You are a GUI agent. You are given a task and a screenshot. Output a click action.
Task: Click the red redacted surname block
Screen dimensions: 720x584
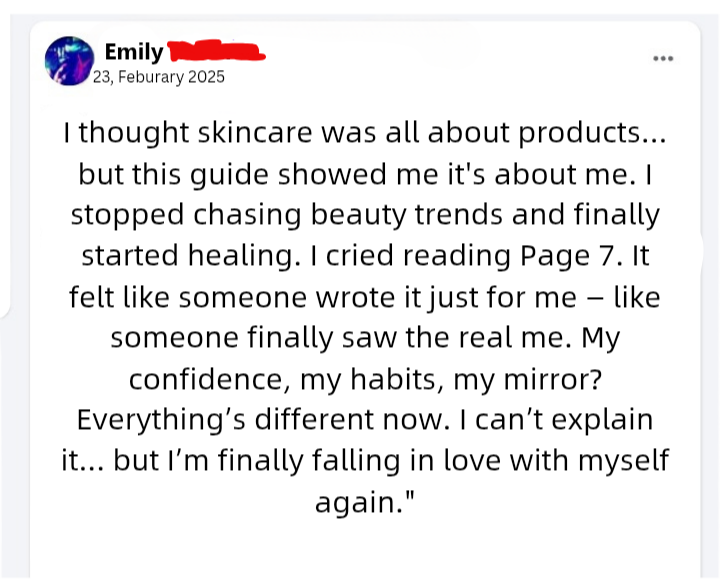click(x=216, y=50)
